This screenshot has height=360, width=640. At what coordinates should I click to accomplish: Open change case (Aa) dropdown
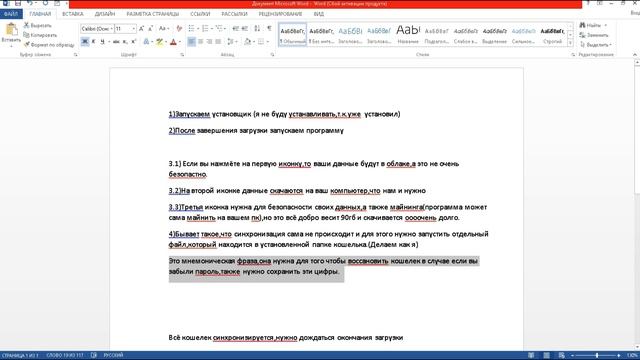click(x=164, y=29)
